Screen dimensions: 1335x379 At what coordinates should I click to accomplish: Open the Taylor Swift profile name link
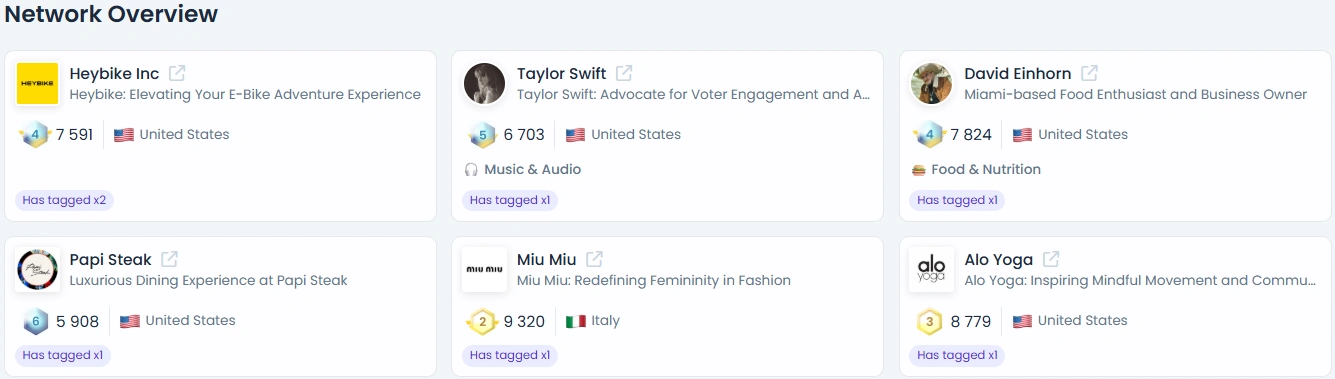click(562, 73)
